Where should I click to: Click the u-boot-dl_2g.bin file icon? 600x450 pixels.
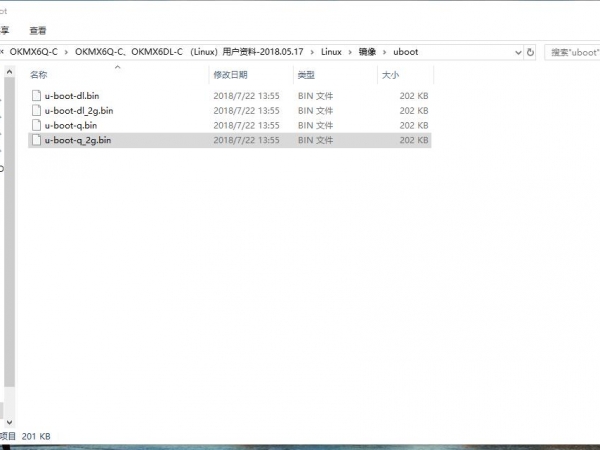(x=37, y=110)
